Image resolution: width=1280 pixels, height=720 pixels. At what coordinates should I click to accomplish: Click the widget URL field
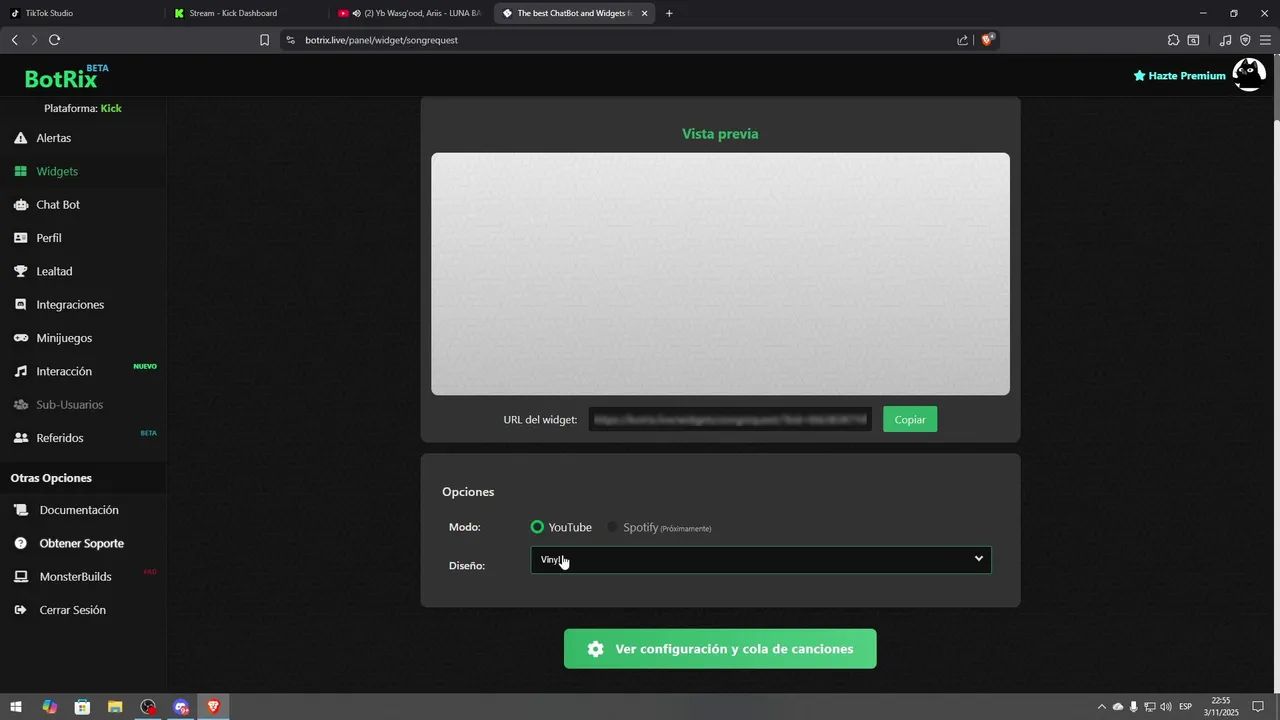pos(730,420)
